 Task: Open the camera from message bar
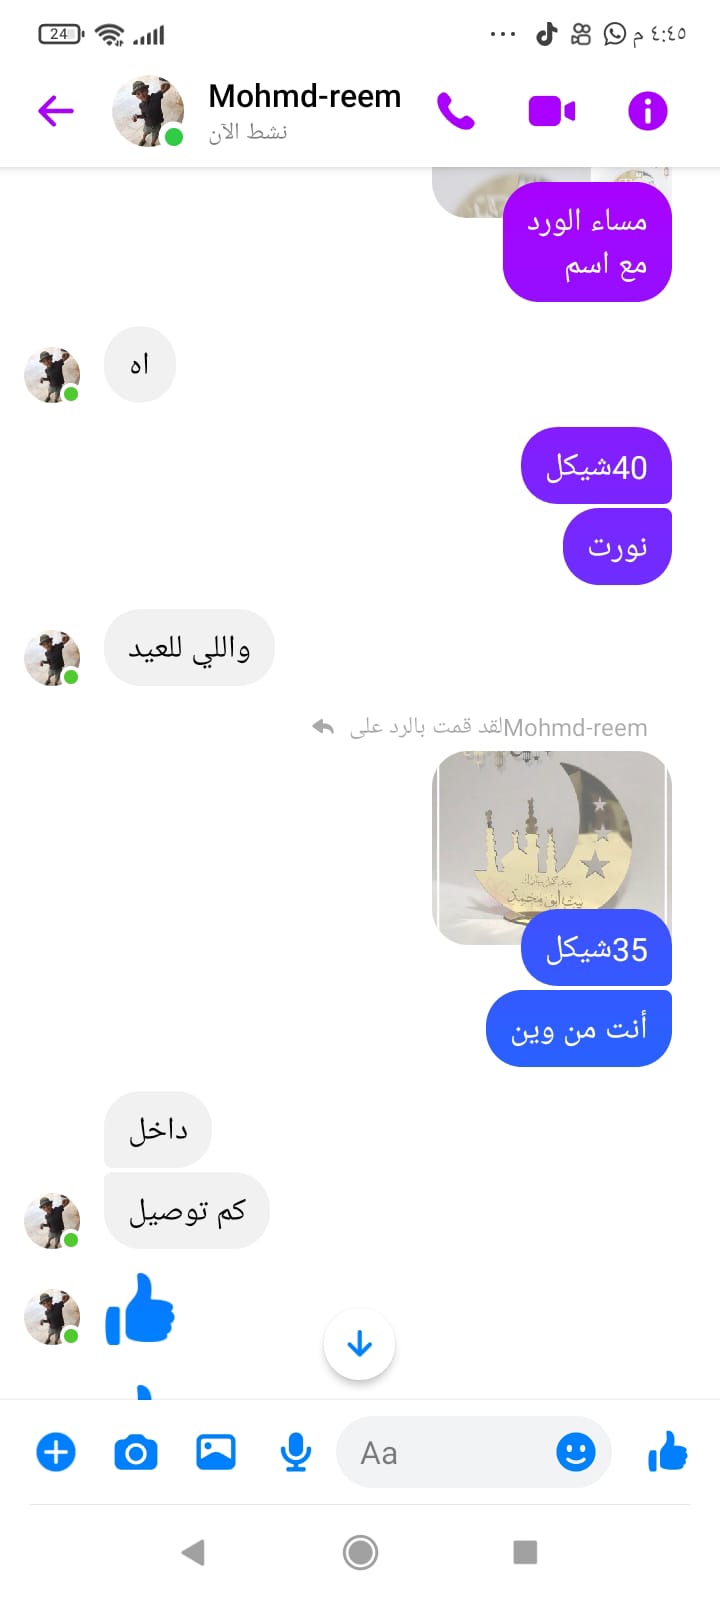click(x=136, y=1452)
